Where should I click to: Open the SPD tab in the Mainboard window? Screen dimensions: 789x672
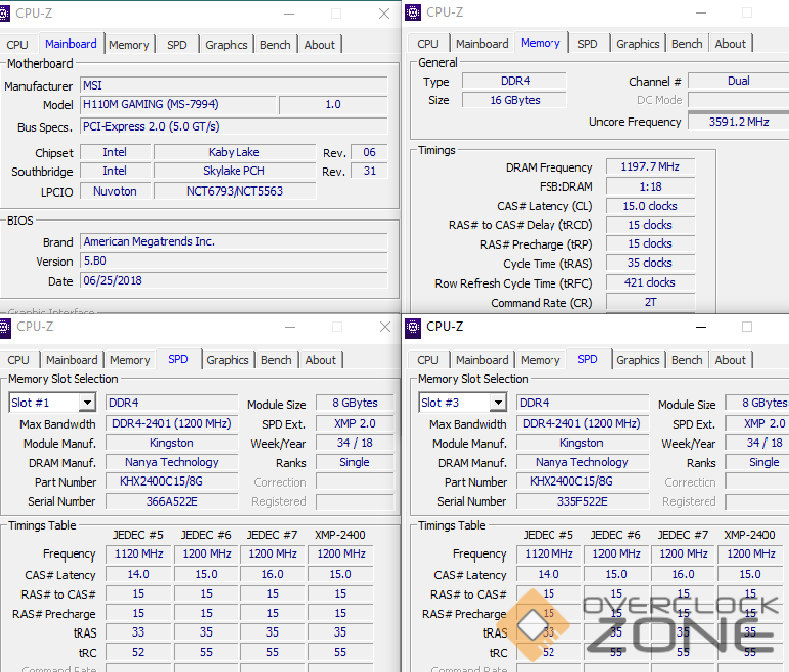click(176, 45)
